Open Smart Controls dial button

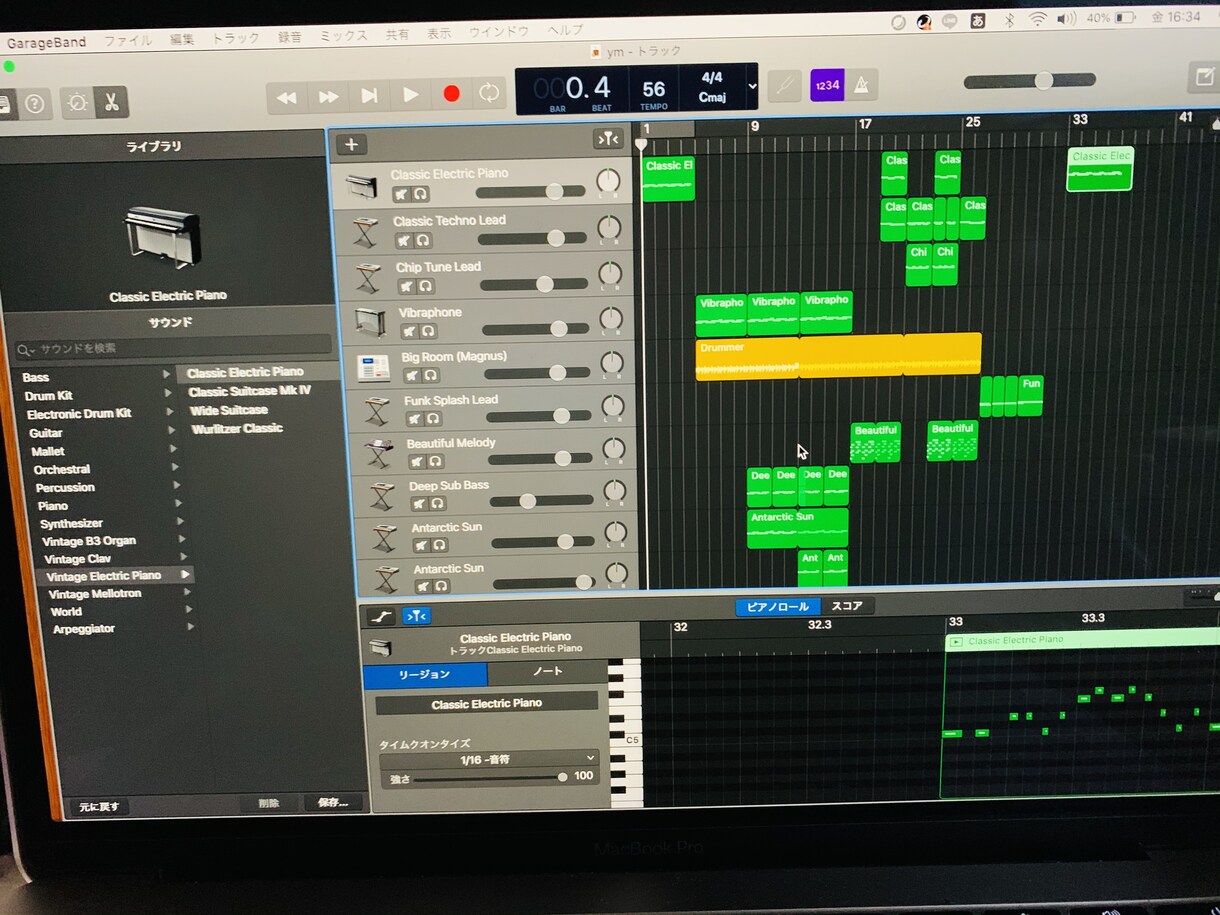pos(78,103)
